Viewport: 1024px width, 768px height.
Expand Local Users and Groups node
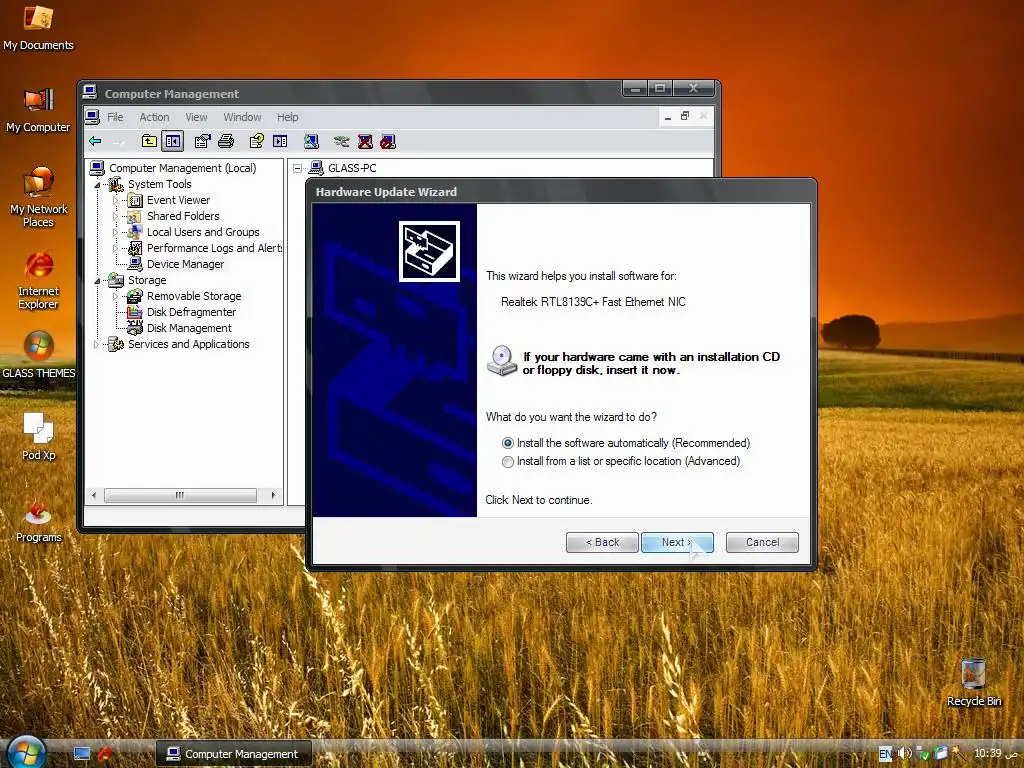(x=115, y=232)
